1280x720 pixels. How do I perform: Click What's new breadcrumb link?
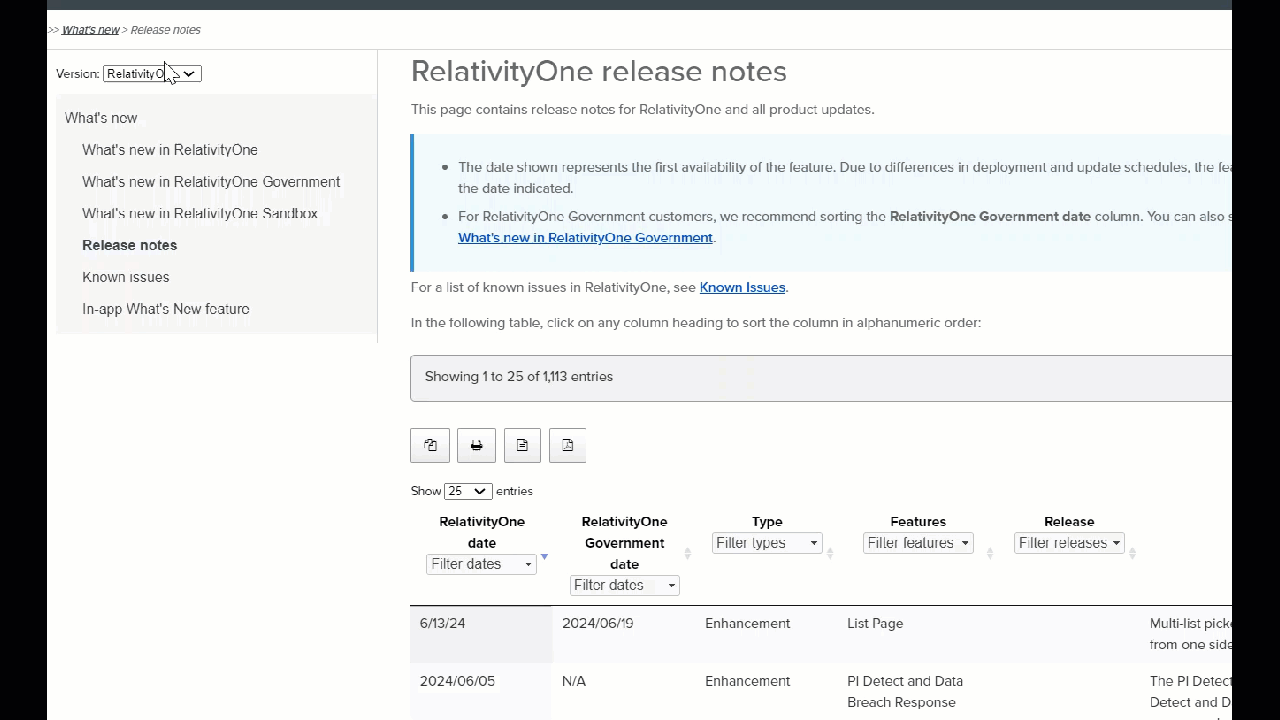click(x=91, y=30)
